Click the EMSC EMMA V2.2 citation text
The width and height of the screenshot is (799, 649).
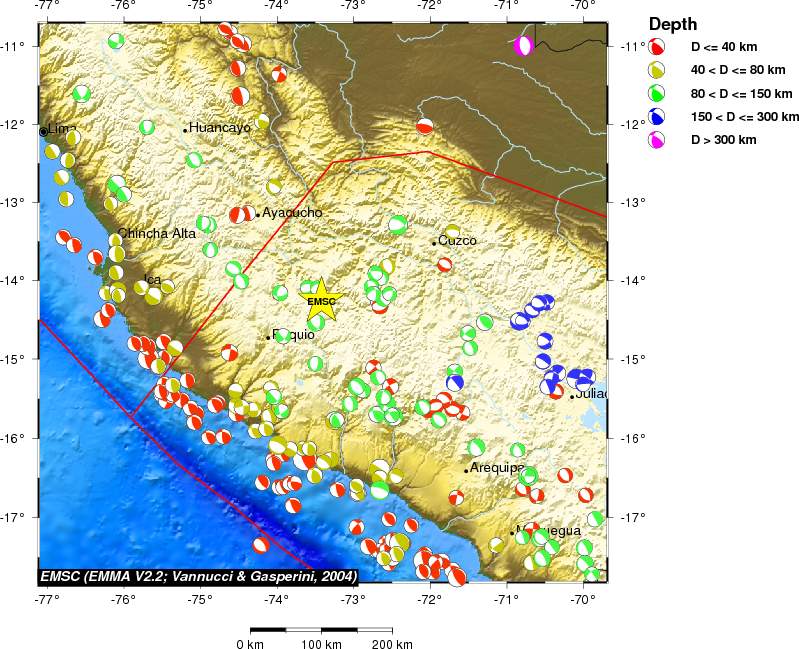pos(197,576)
